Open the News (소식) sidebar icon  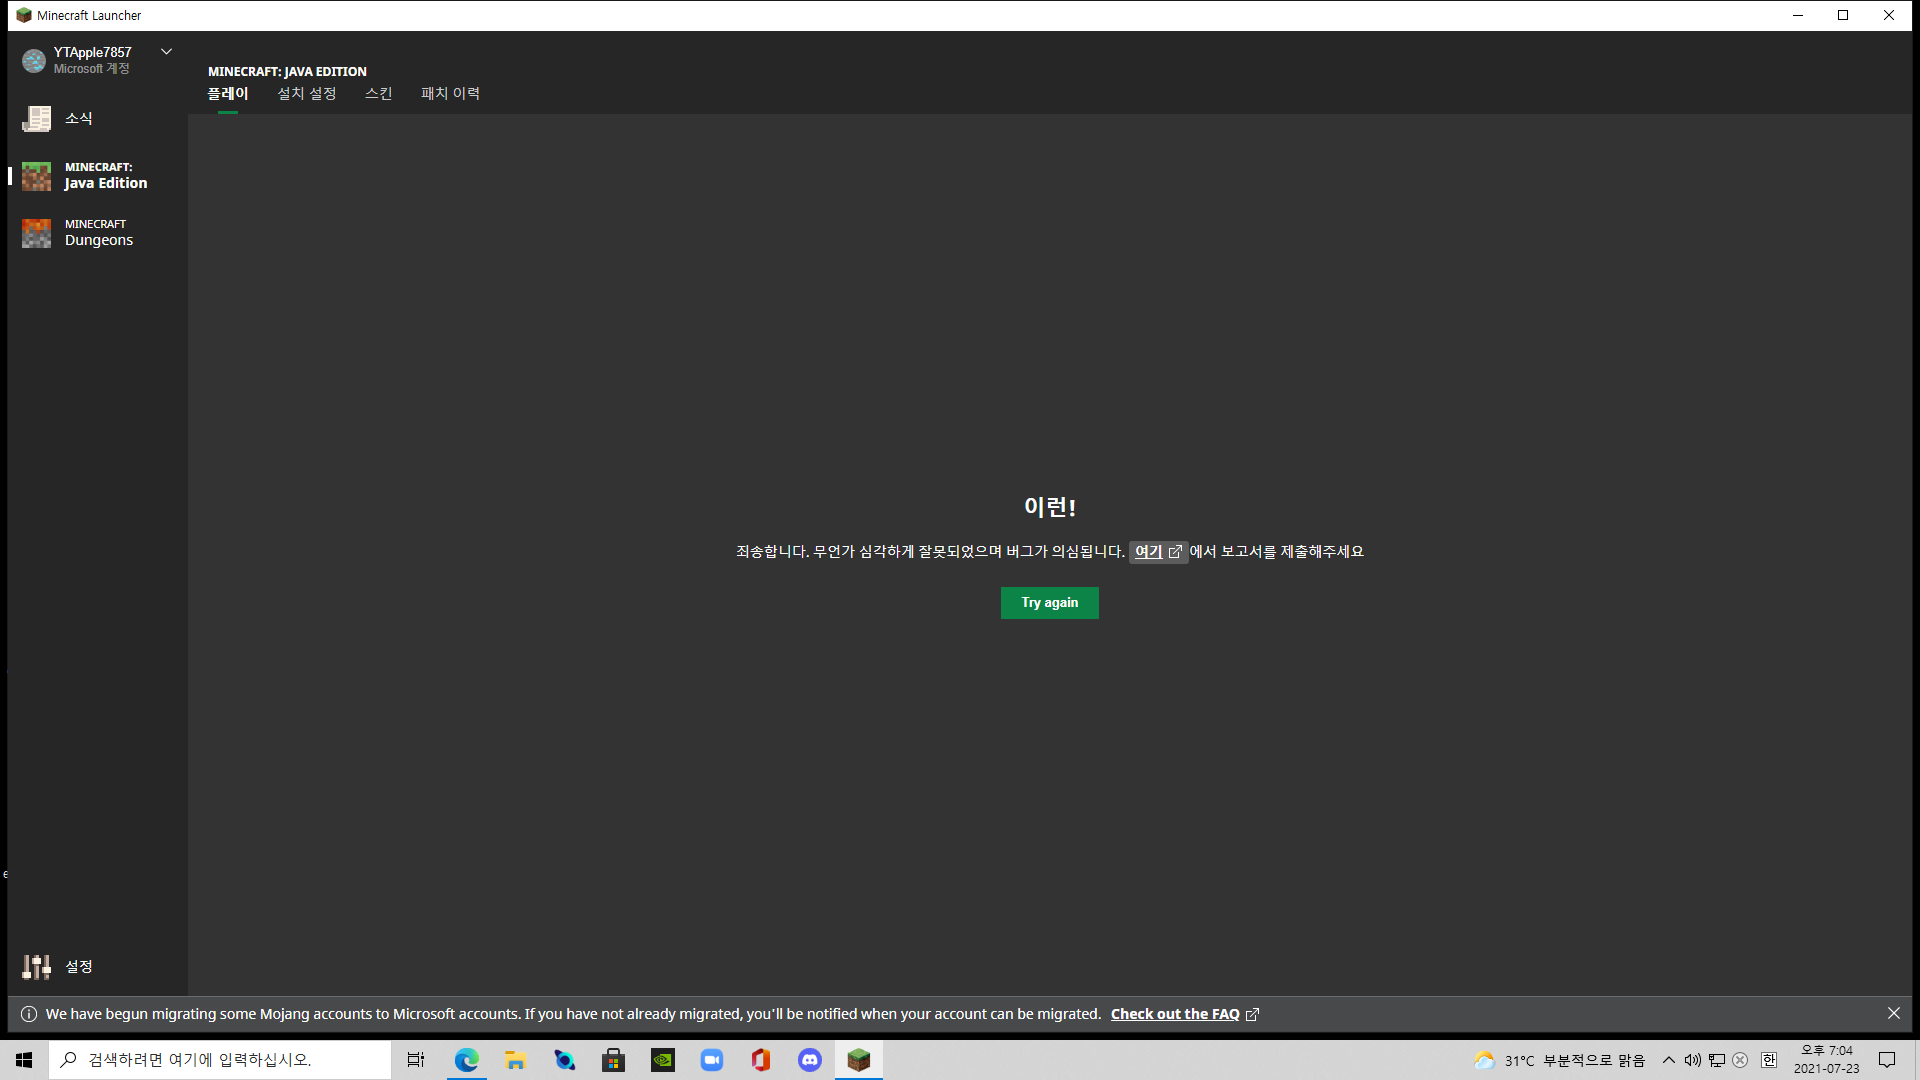pyautogui.click(x=37, y=119)
